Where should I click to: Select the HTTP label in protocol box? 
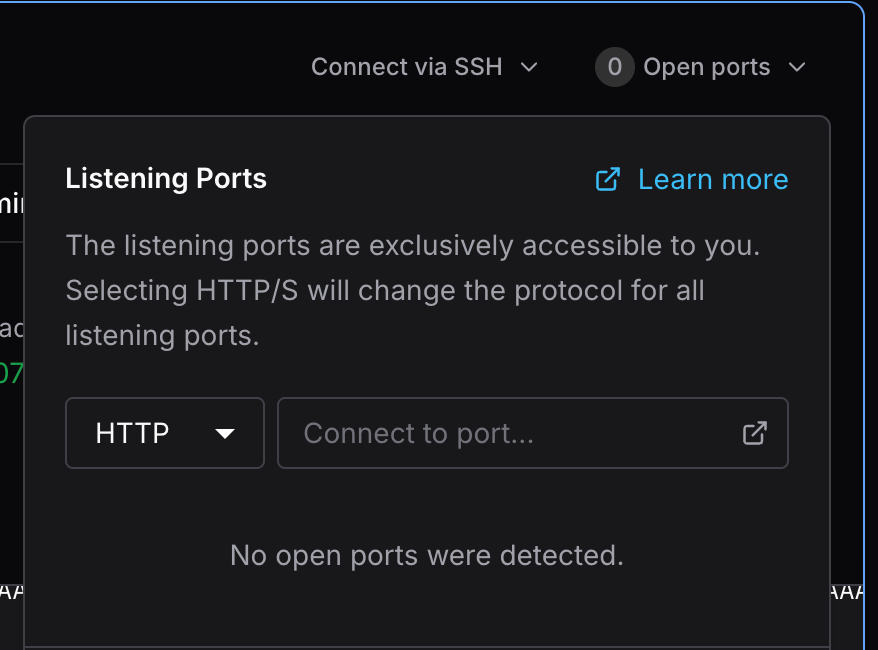pyautogui.click(x=132, y=433)
